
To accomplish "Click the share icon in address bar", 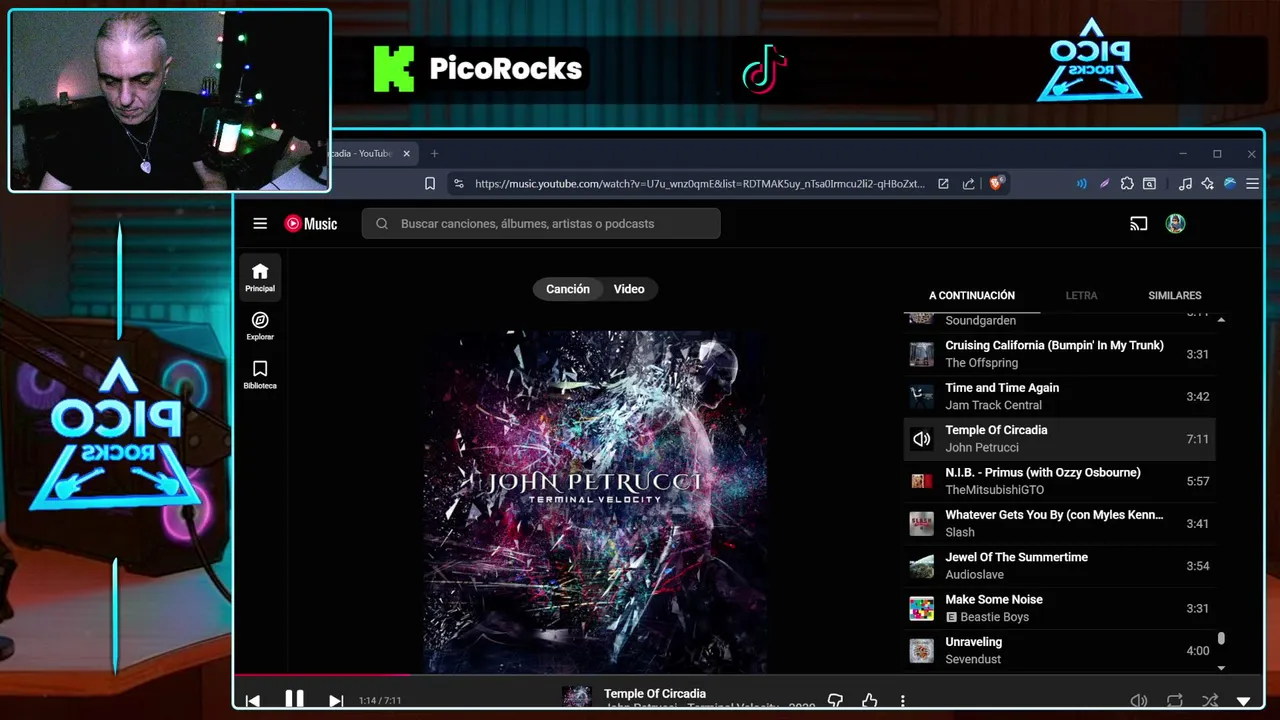I will point(968,184).
